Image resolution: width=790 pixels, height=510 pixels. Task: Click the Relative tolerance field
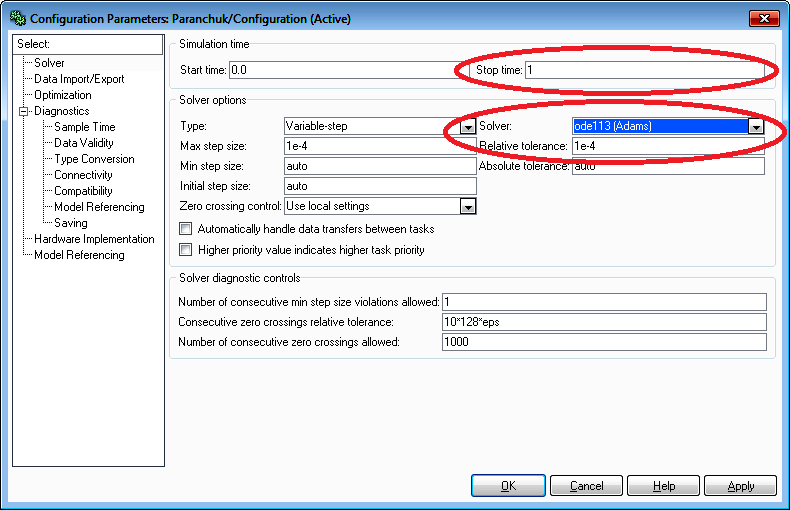tap(669, 146)
